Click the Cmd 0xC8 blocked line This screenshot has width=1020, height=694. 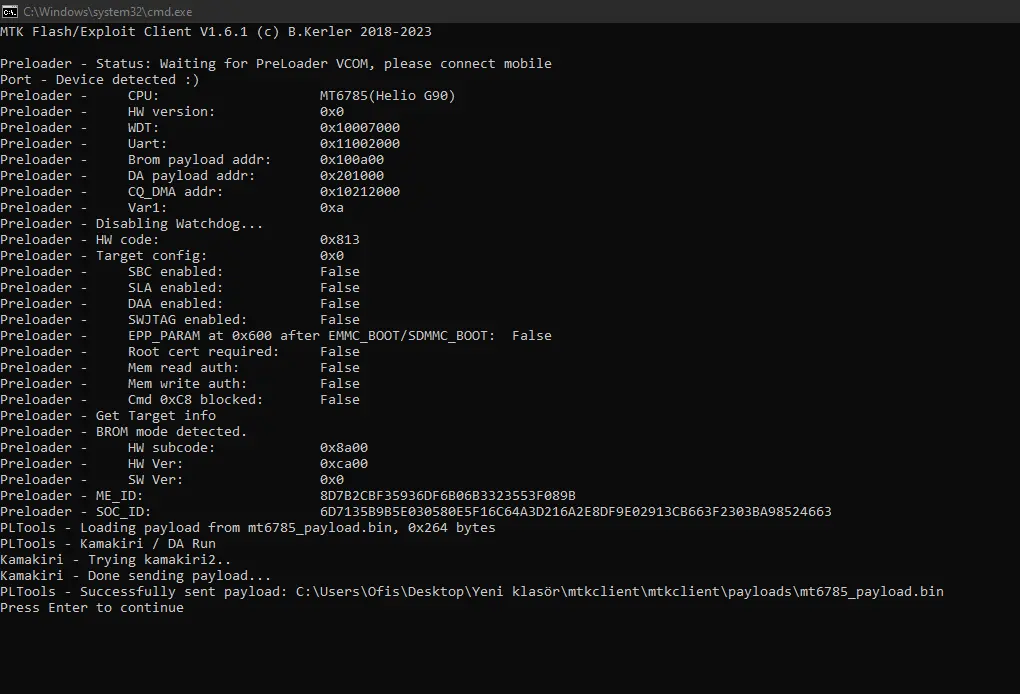click(x=180, y=399)
